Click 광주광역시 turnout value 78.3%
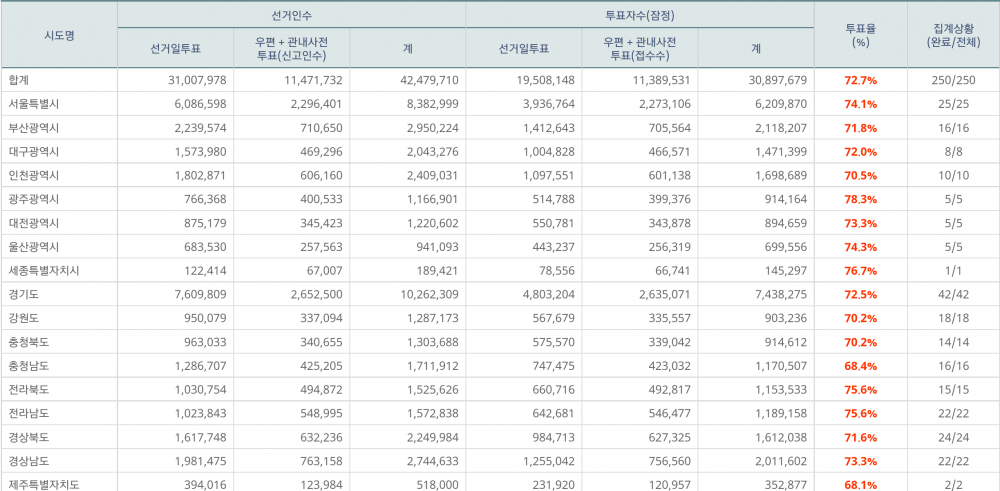The height and width of the screenshot is (491, 1000). click(861, 199)
